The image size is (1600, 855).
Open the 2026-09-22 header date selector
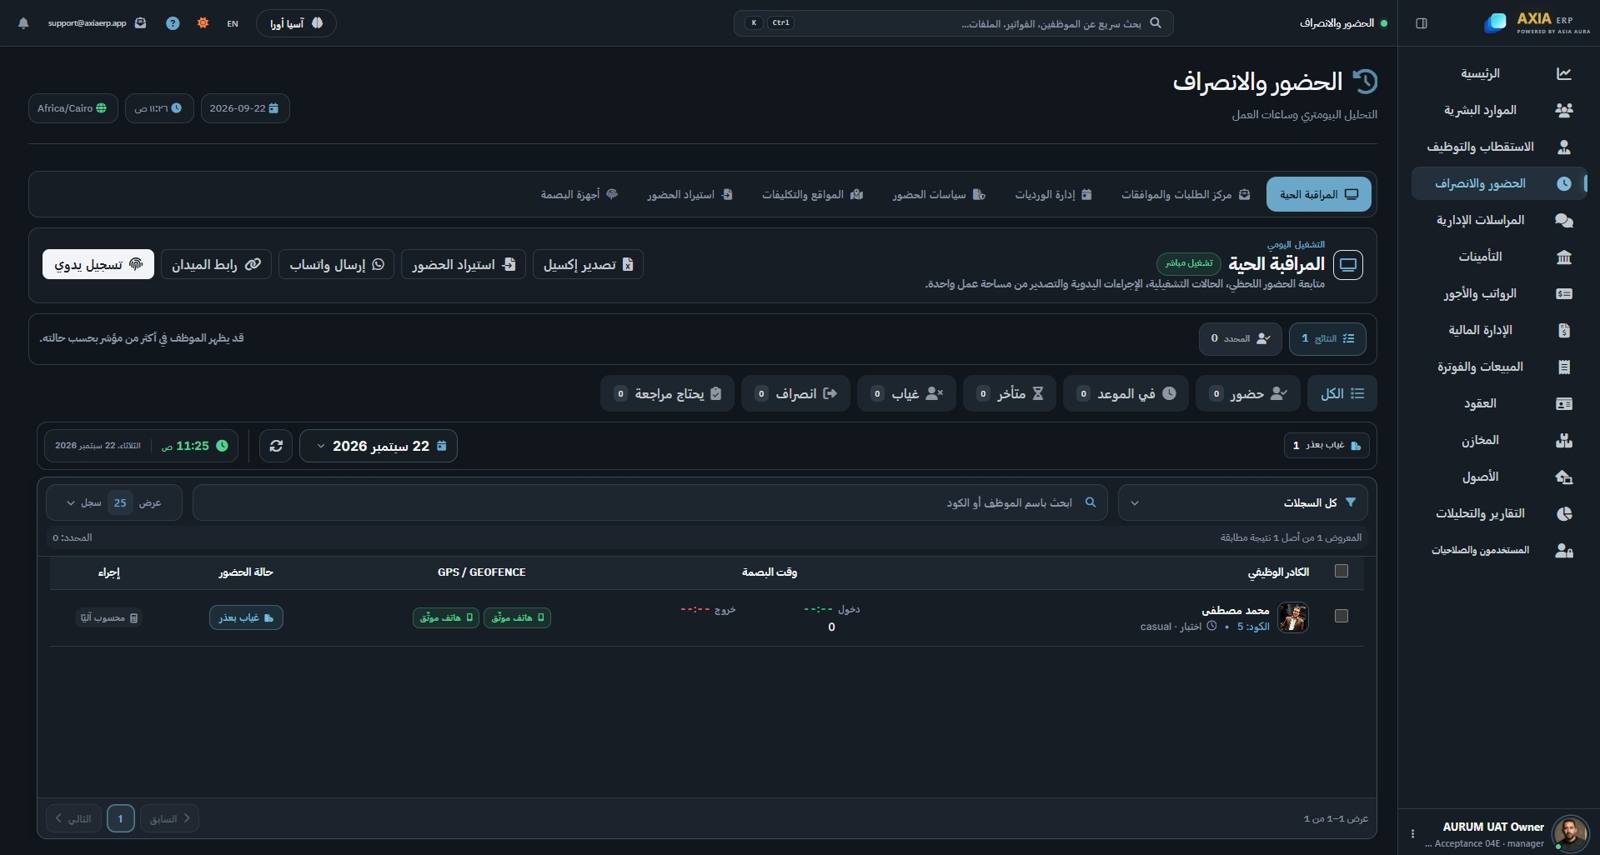tap(245, 108)
